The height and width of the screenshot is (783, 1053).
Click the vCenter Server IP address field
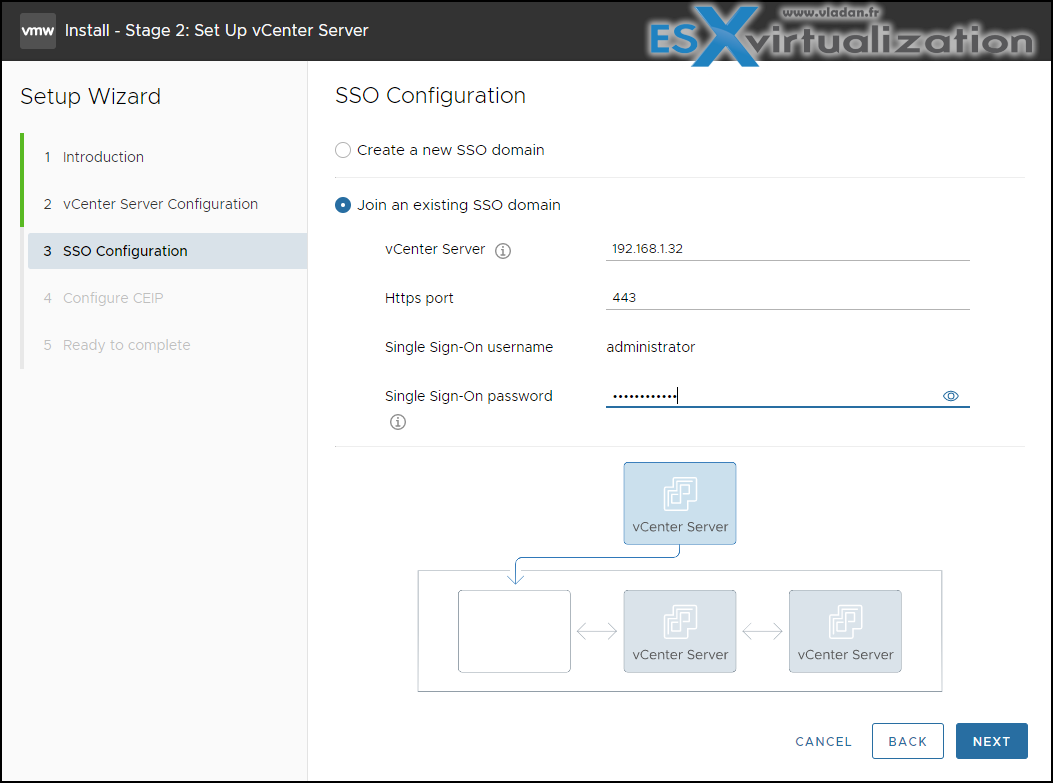(787, 249)
